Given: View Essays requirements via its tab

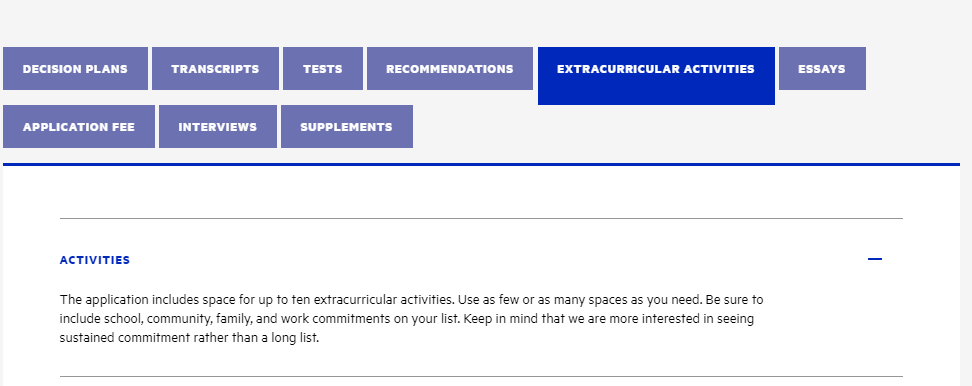Looking at the screenshot, I should point(822,69).
